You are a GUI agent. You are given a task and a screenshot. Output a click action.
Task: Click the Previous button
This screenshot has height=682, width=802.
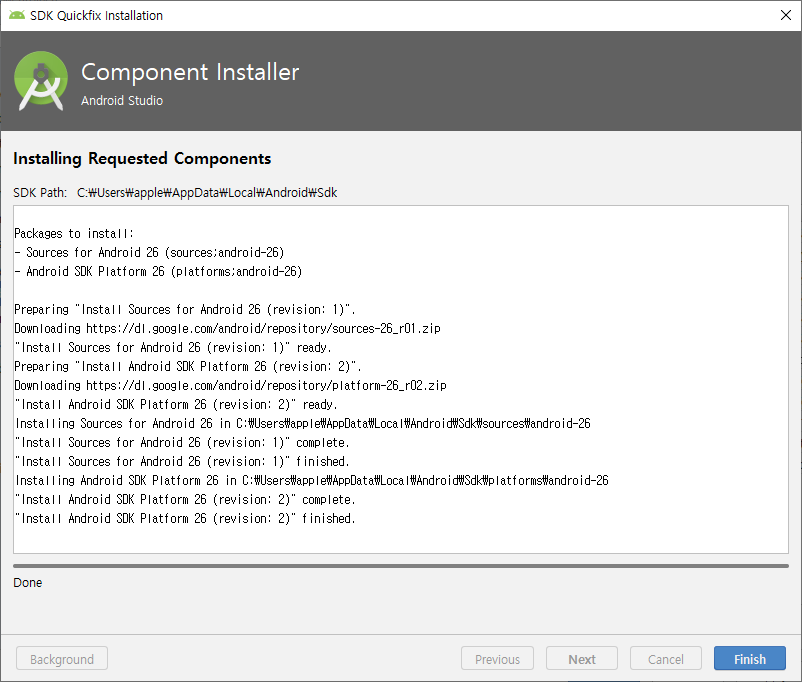[497, 658]
